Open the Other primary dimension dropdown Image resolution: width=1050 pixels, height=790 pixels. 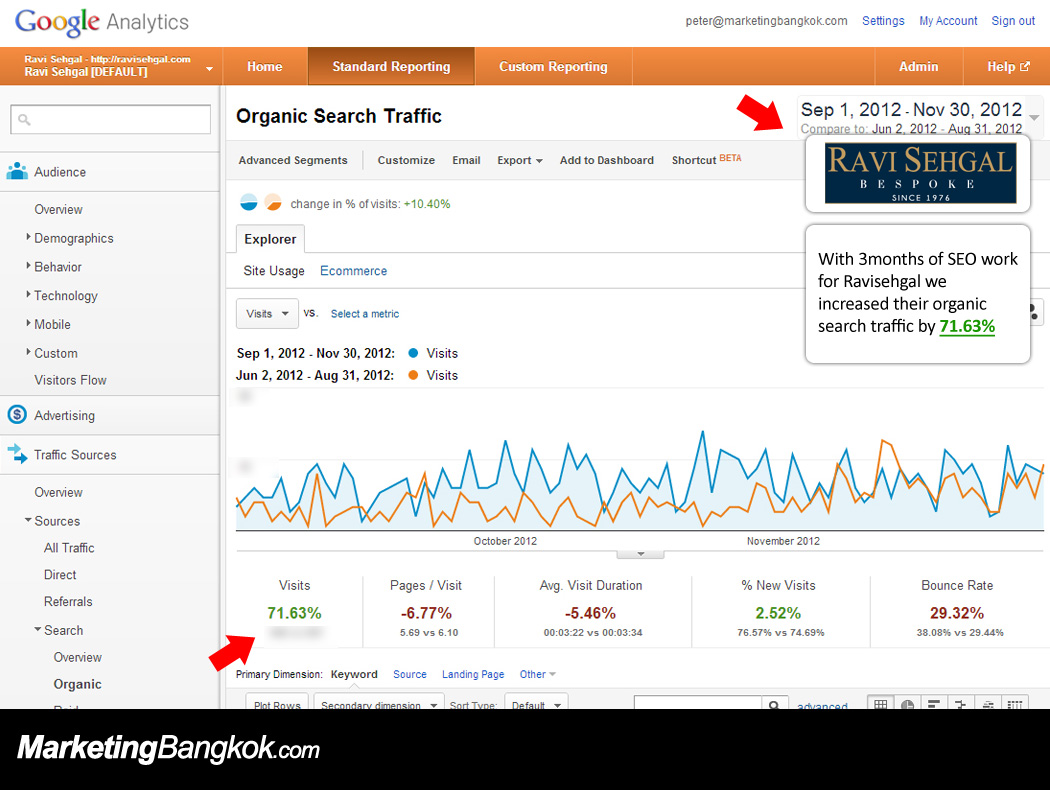click(538, 674)
